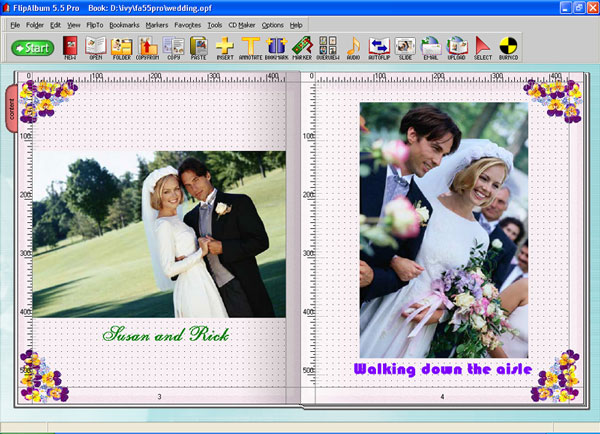Select the Audio music note icon

pos(353,48)
